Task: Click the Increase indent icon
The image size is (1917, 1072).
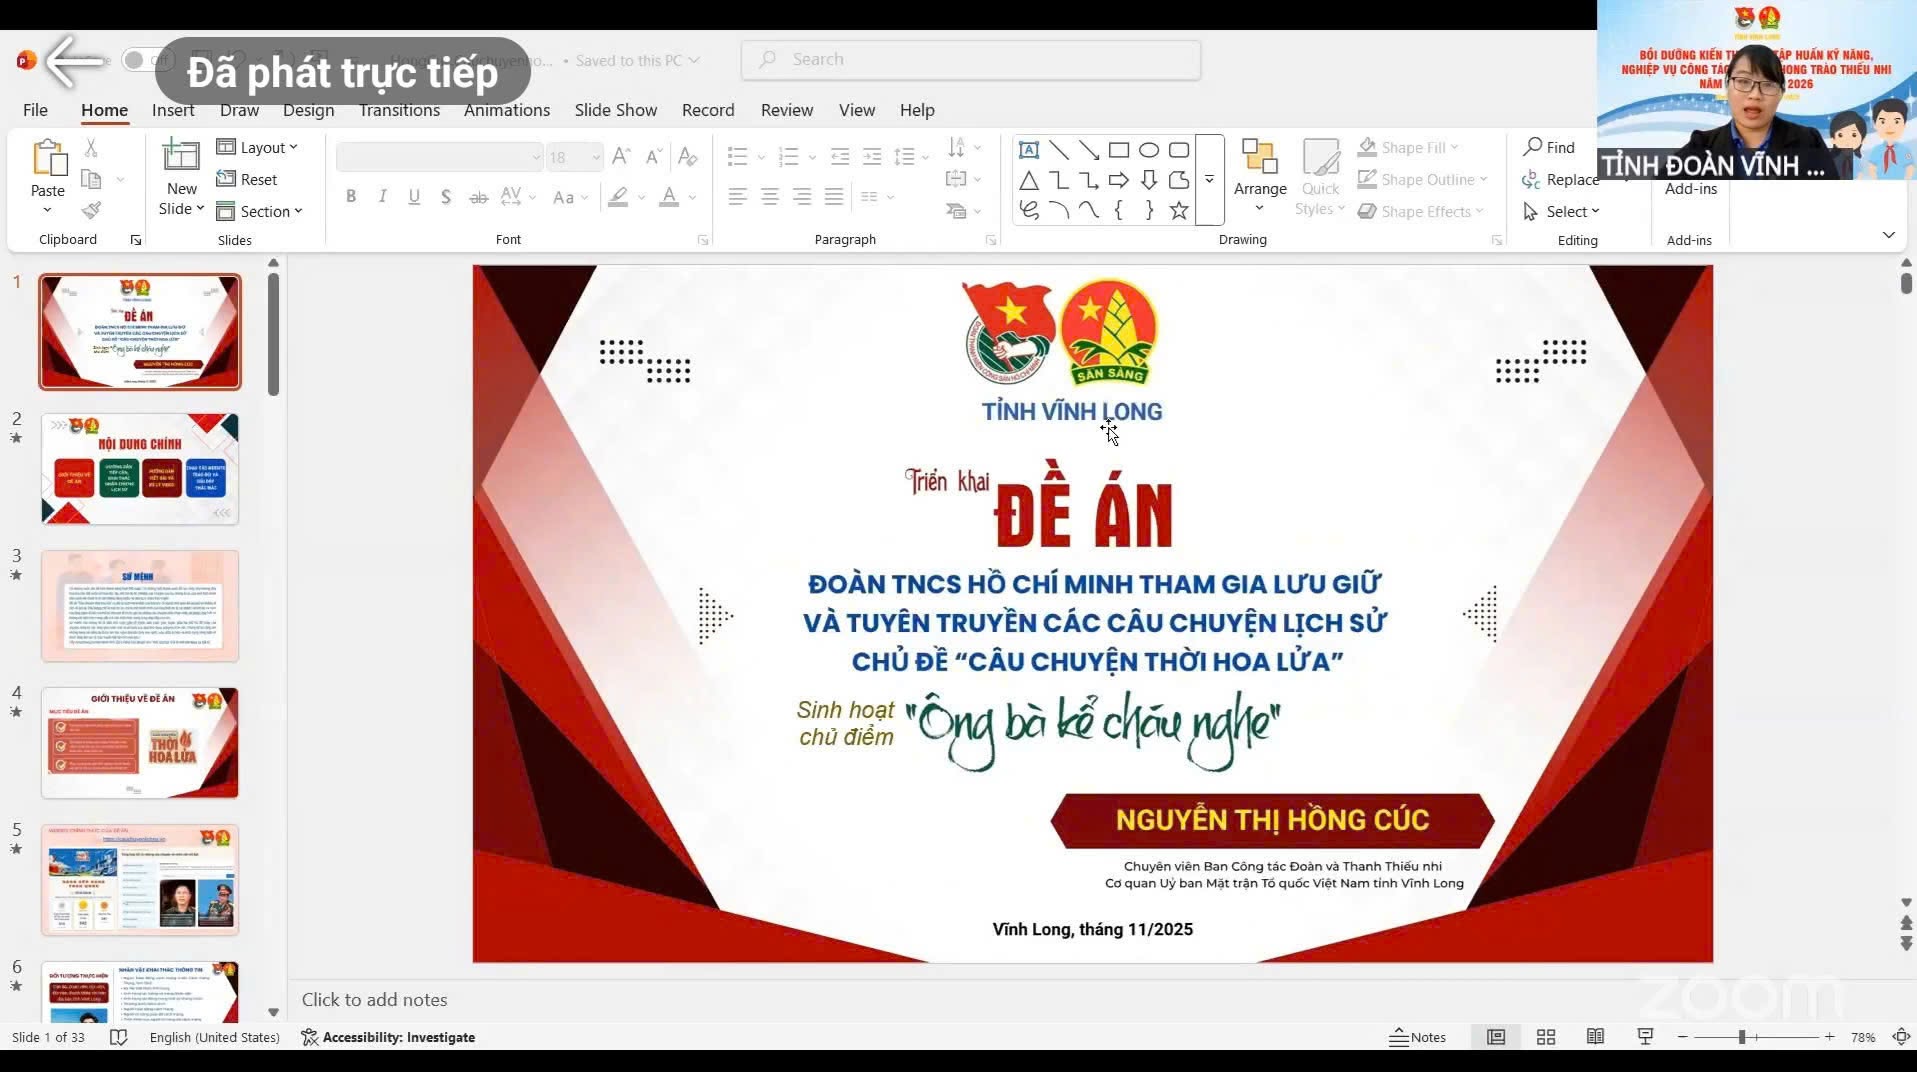Action: (x=872, y=156)
